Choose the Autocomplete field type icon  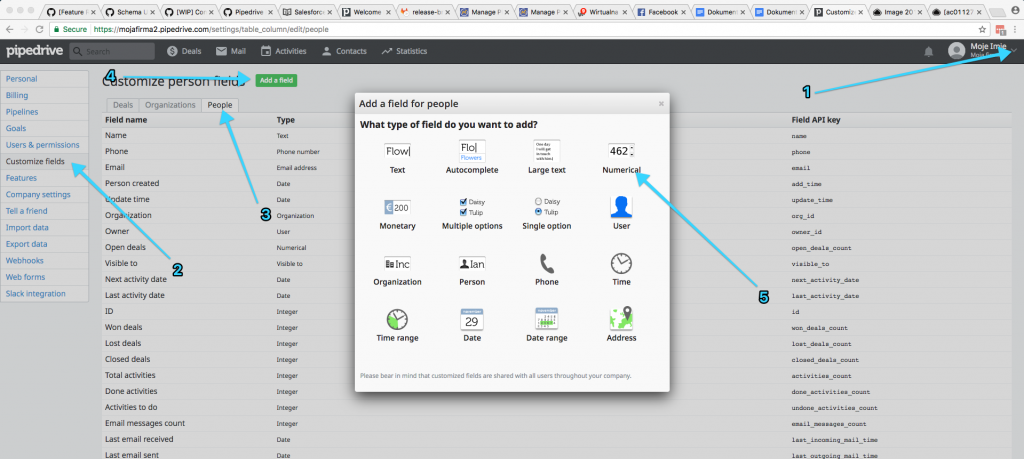pyautogui.click(x=472, y=151)
